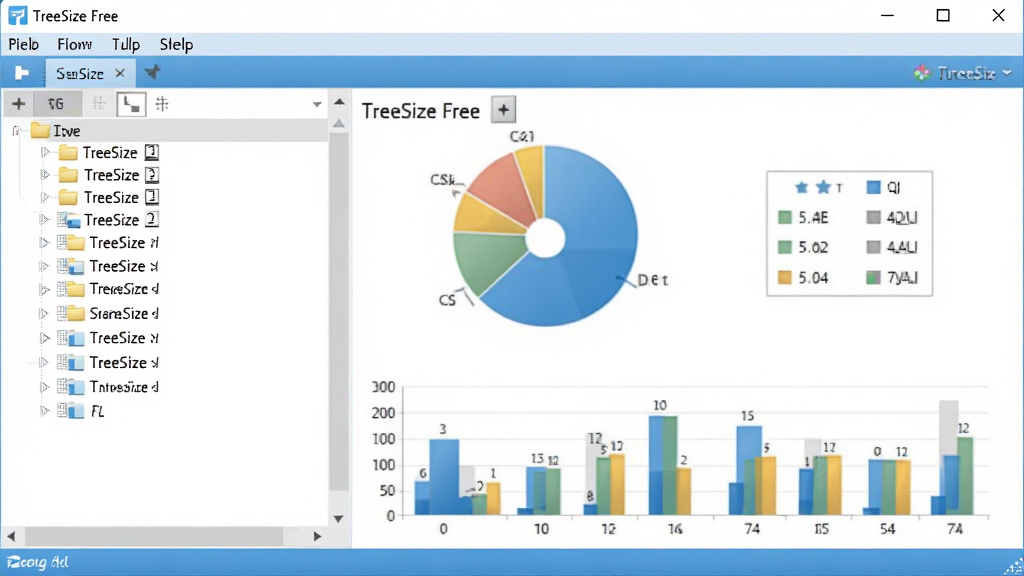Viewport: 1024px width, 576px height.
Task: Select the faded grid icon in tree toolbar
Action: pyautogui.click(x=99, y=103)
